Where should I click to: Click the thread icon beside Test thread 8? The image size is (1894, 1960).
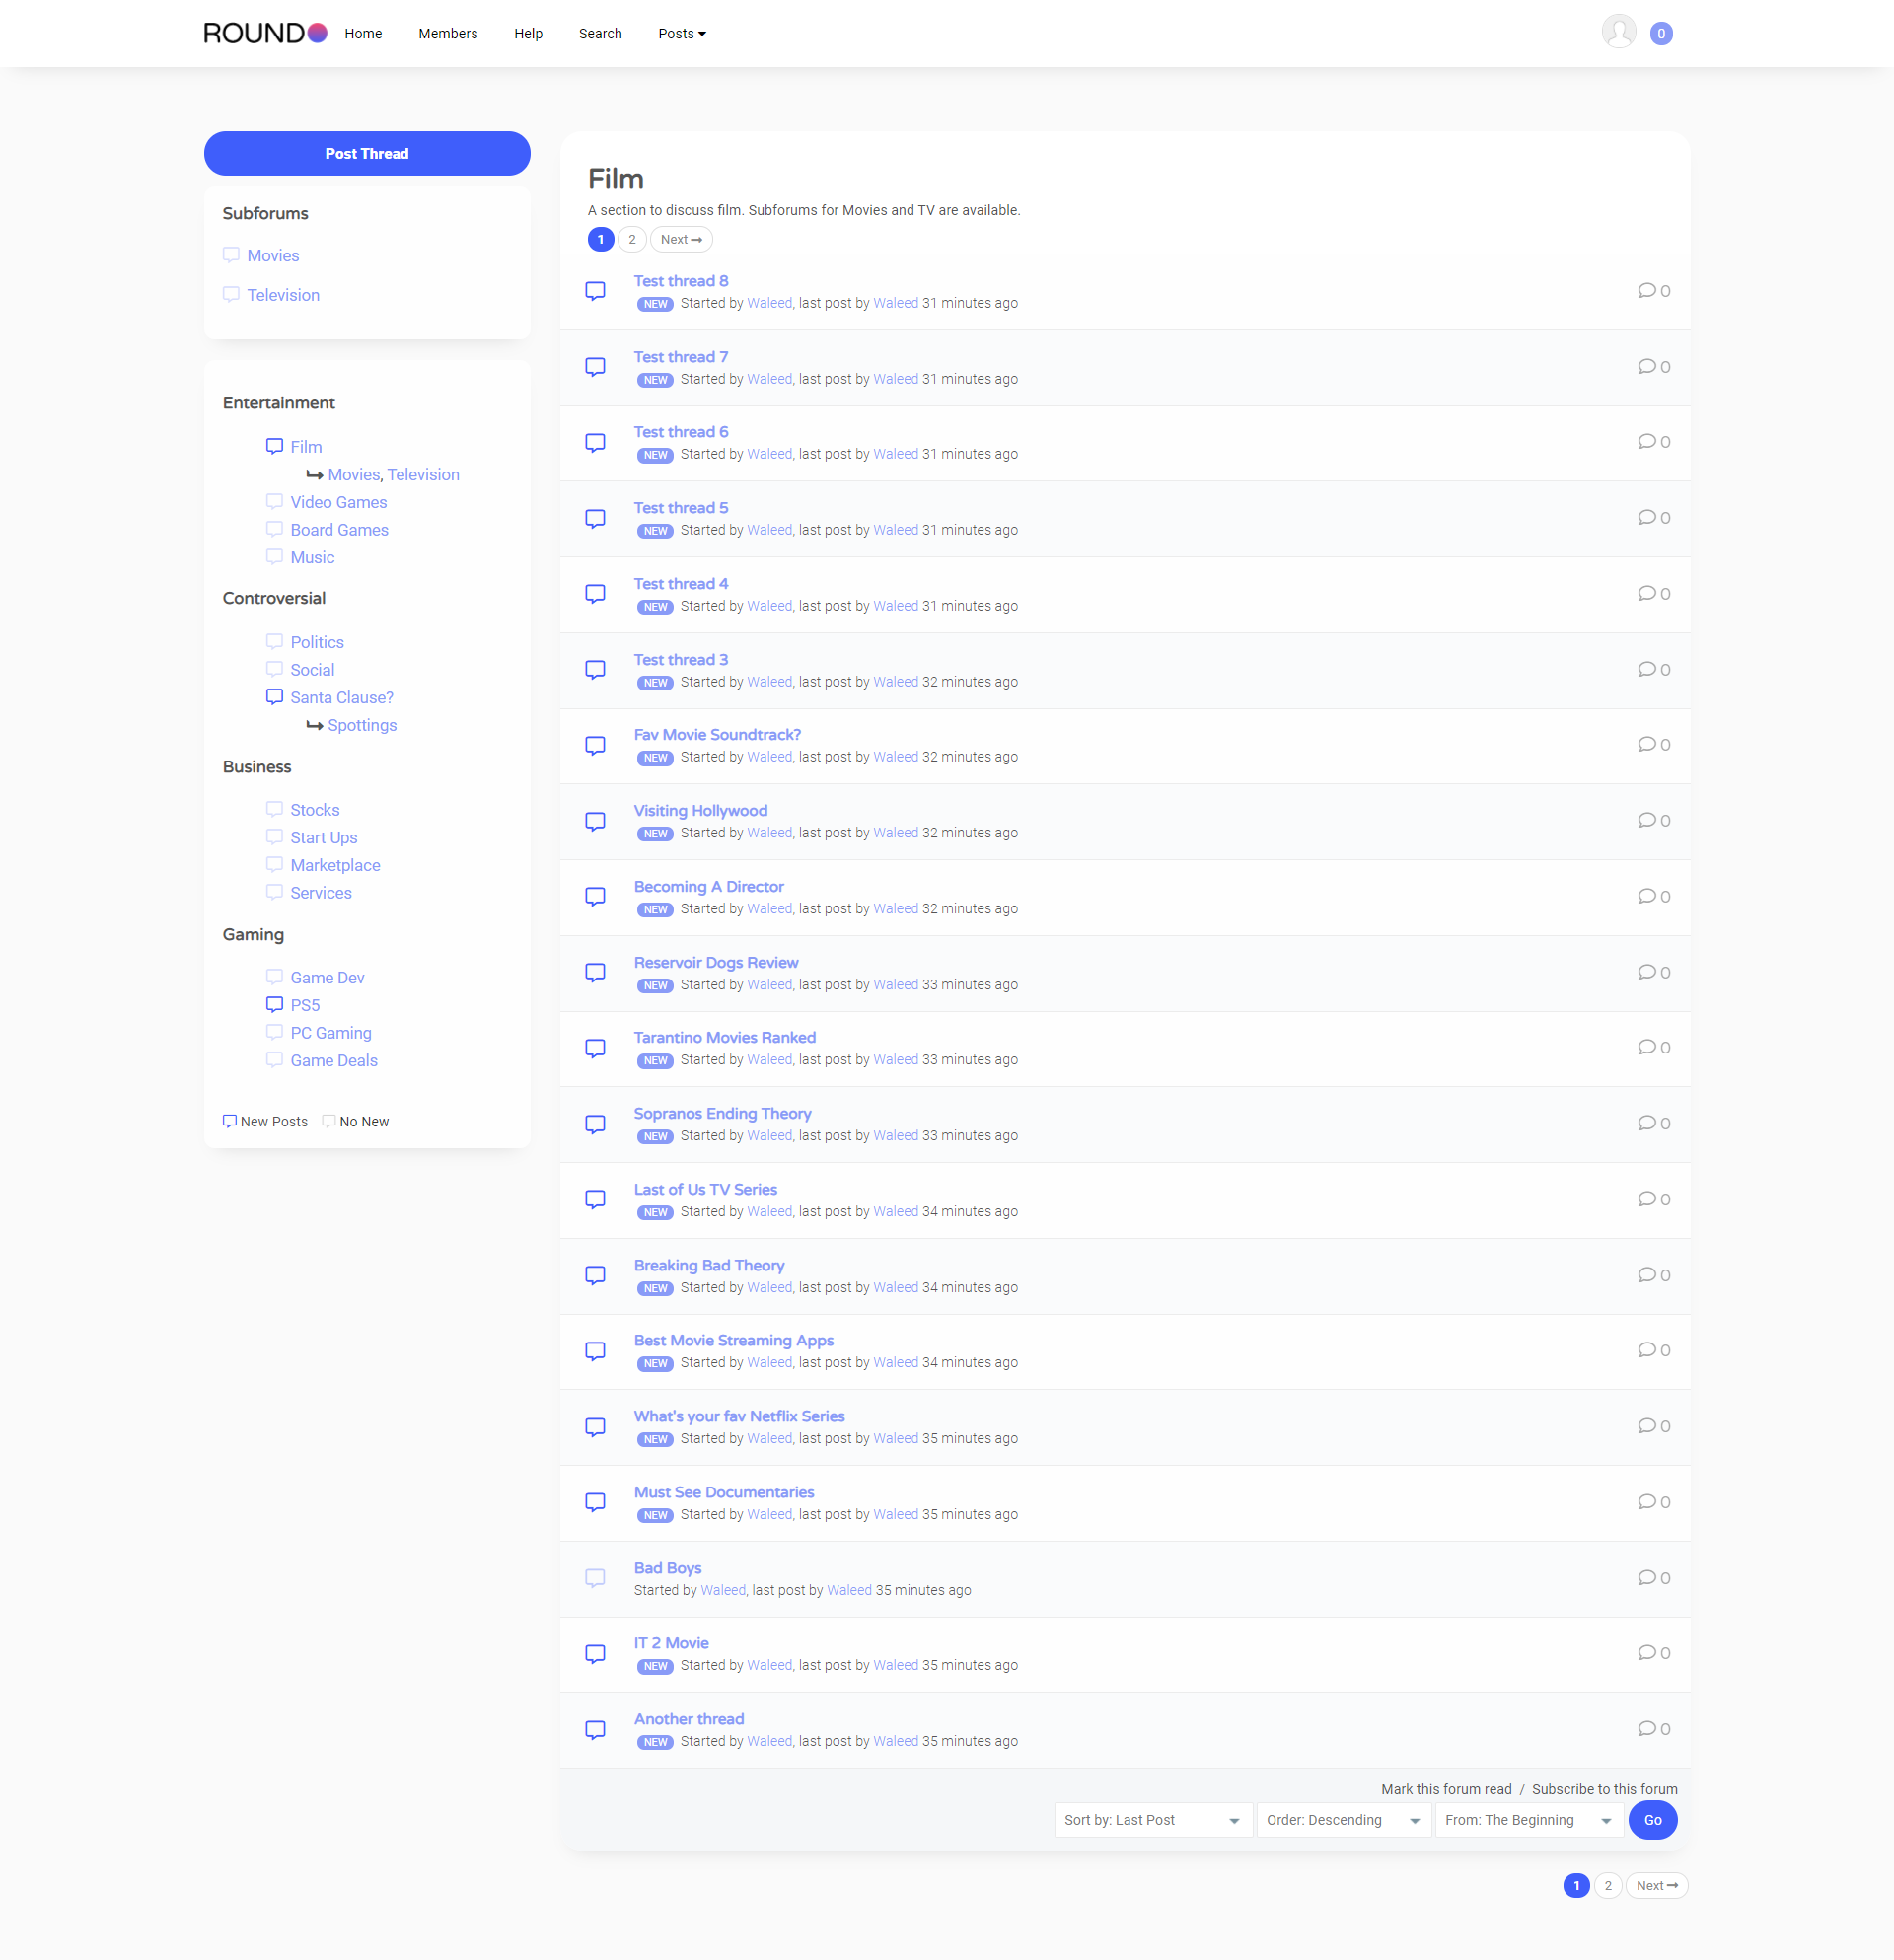595,291
